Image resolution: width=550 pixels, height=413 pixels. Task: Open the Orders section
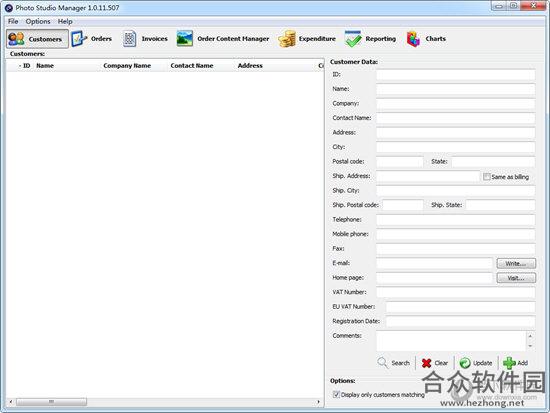92,39
